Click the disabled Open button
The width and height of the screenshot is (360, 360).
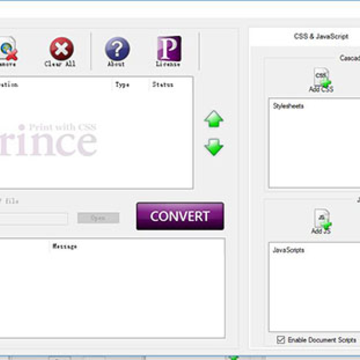[98, 218]
